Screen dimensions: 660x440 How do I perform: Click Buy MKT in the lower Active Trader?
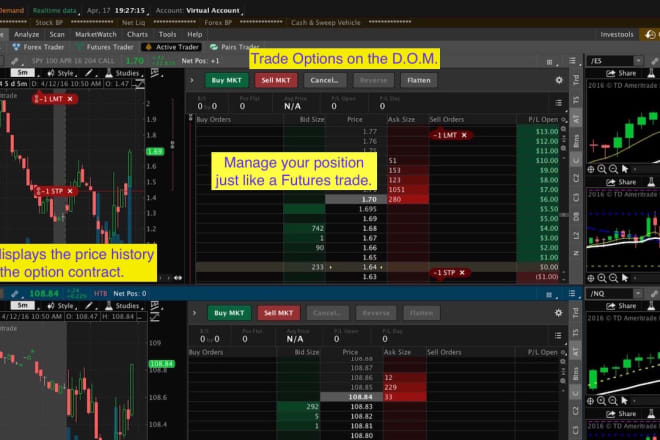coord(229,313)
